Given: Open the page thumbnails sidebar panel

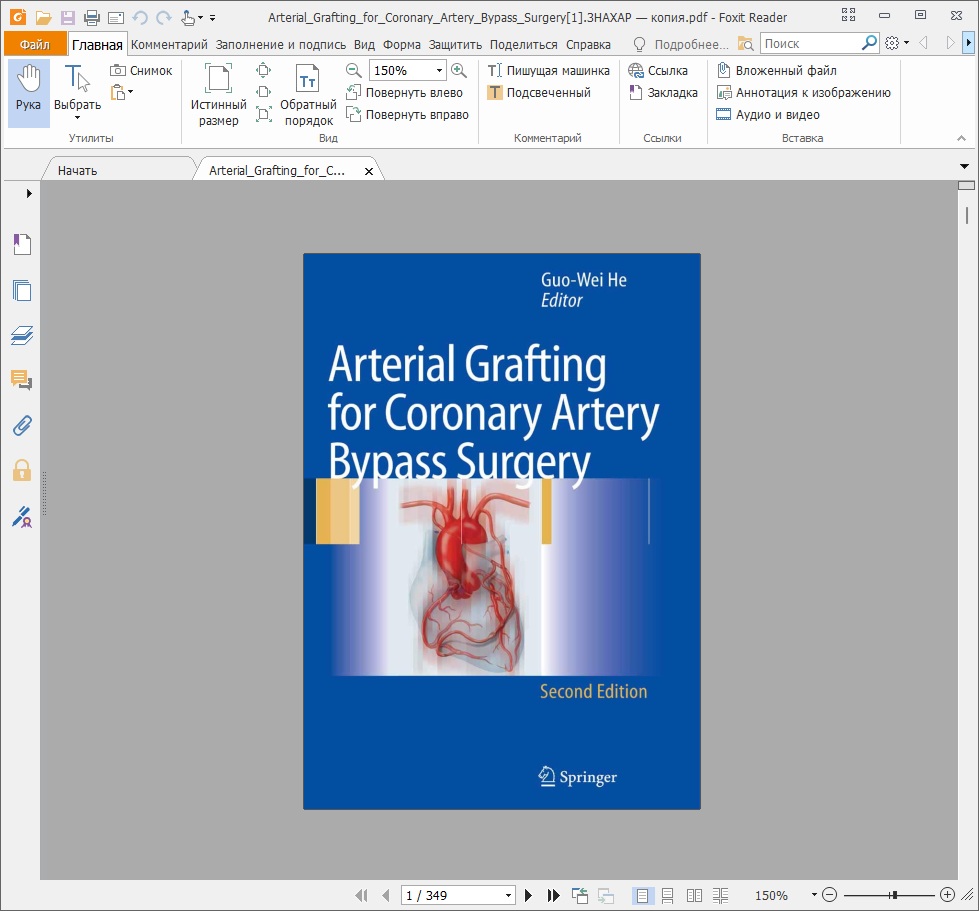Looking at the screenshot, I should (22, 290).
